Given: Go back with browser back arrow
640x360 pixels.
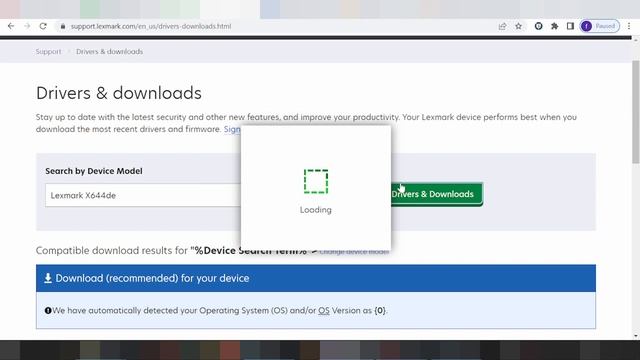Looking at the screenshot, I should coord(11,26).
